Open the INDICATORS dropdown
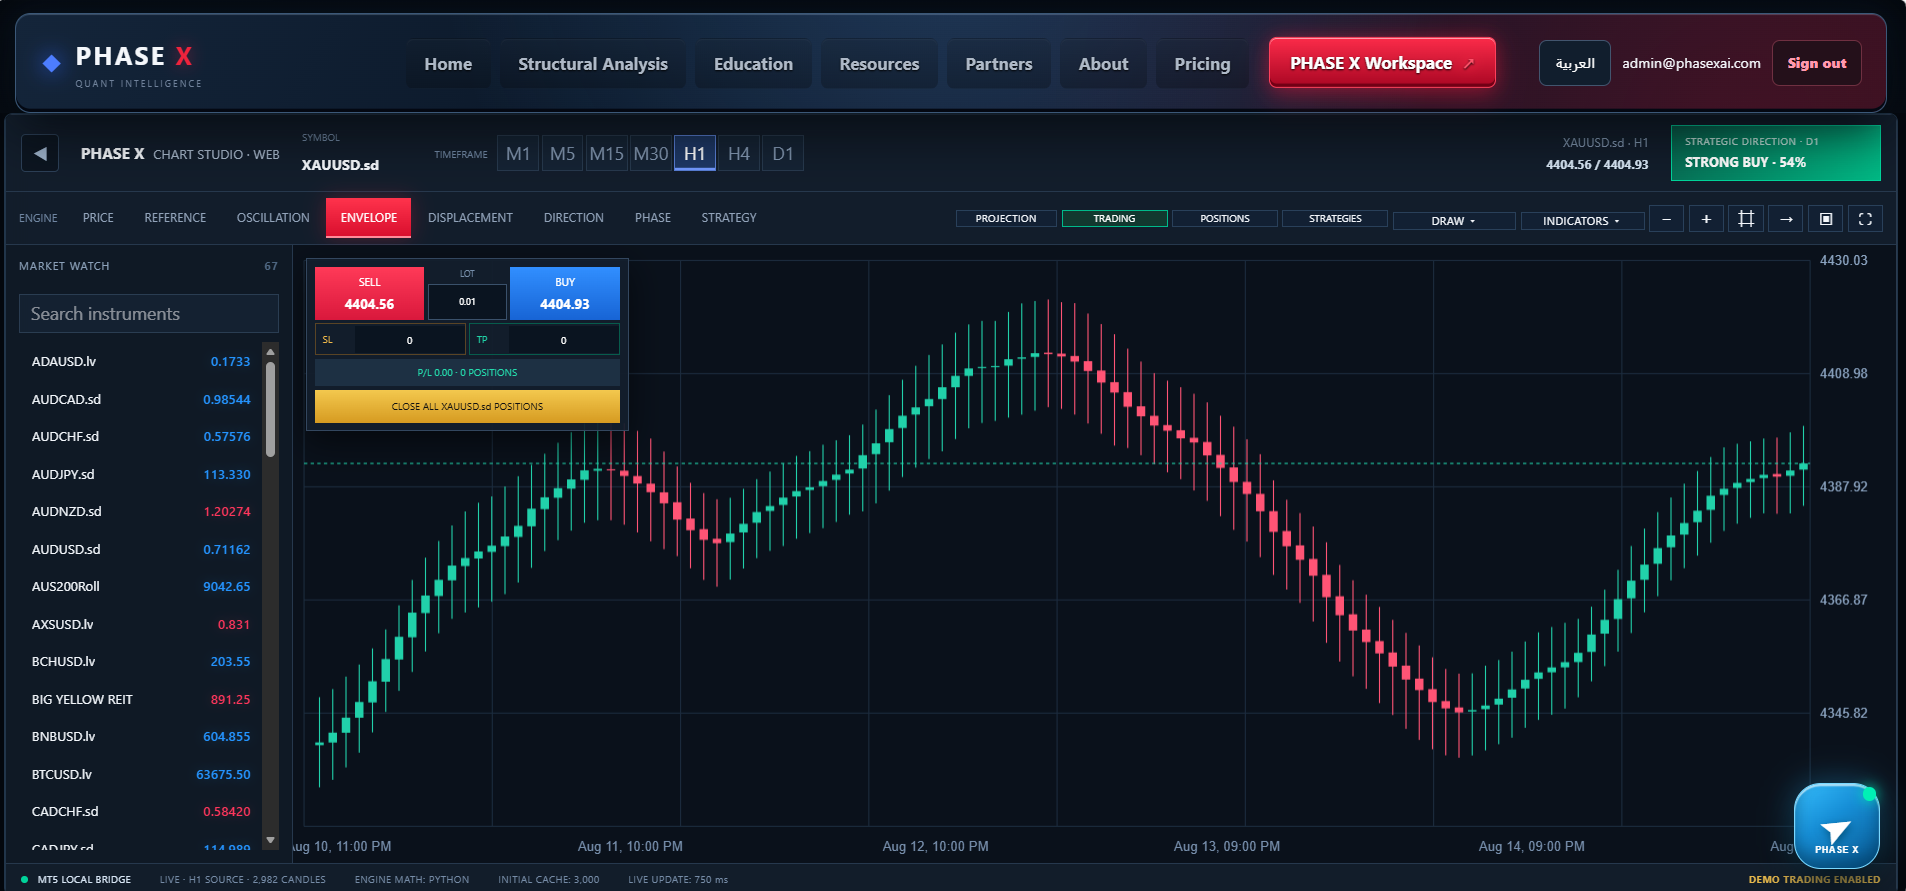 click(1582, 221)
